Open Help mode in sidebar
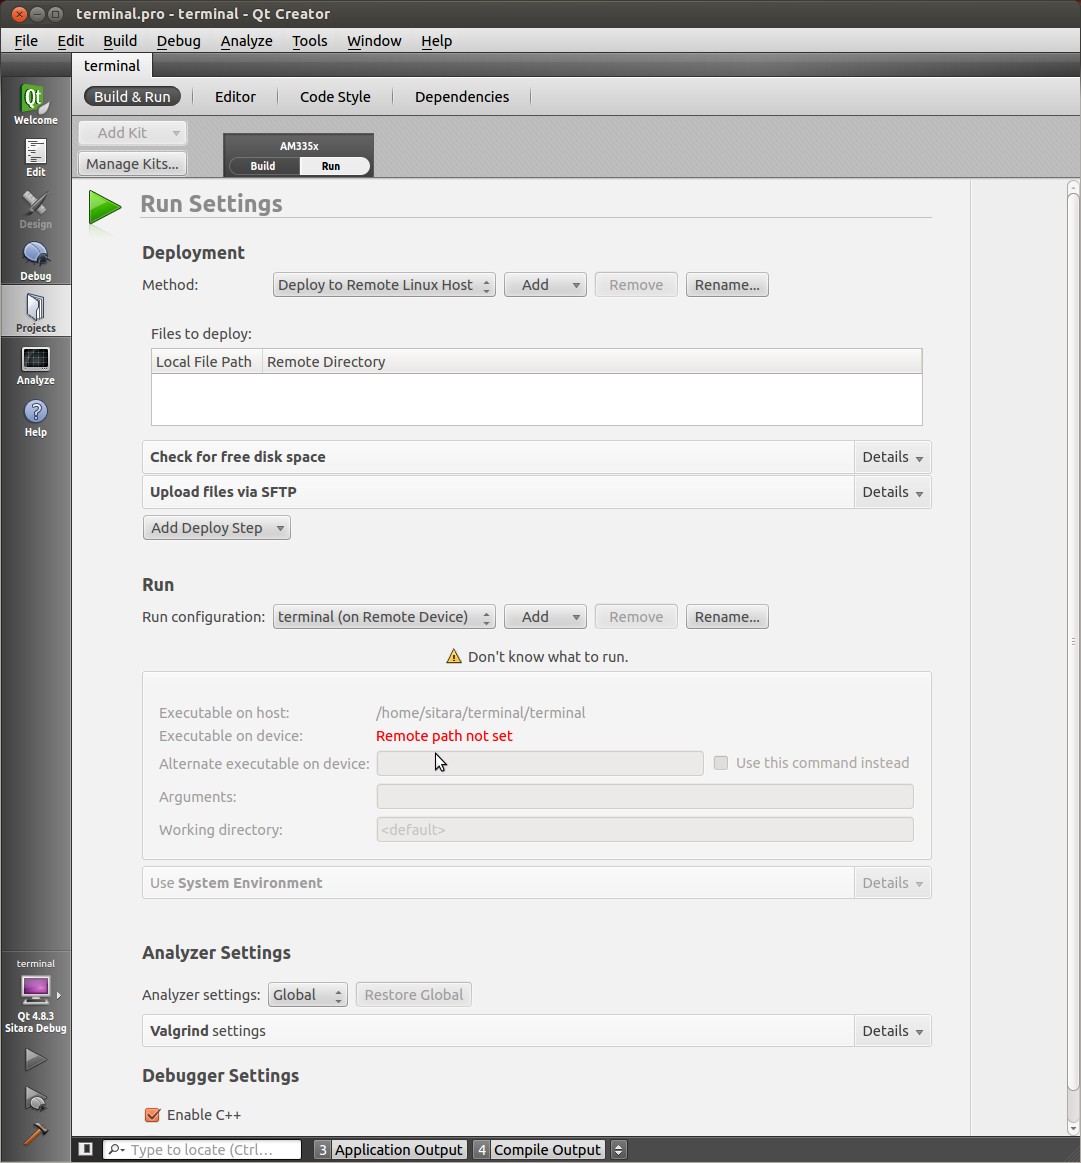The height and width of the screenshot is (1163, 1081). coord(35,418)
